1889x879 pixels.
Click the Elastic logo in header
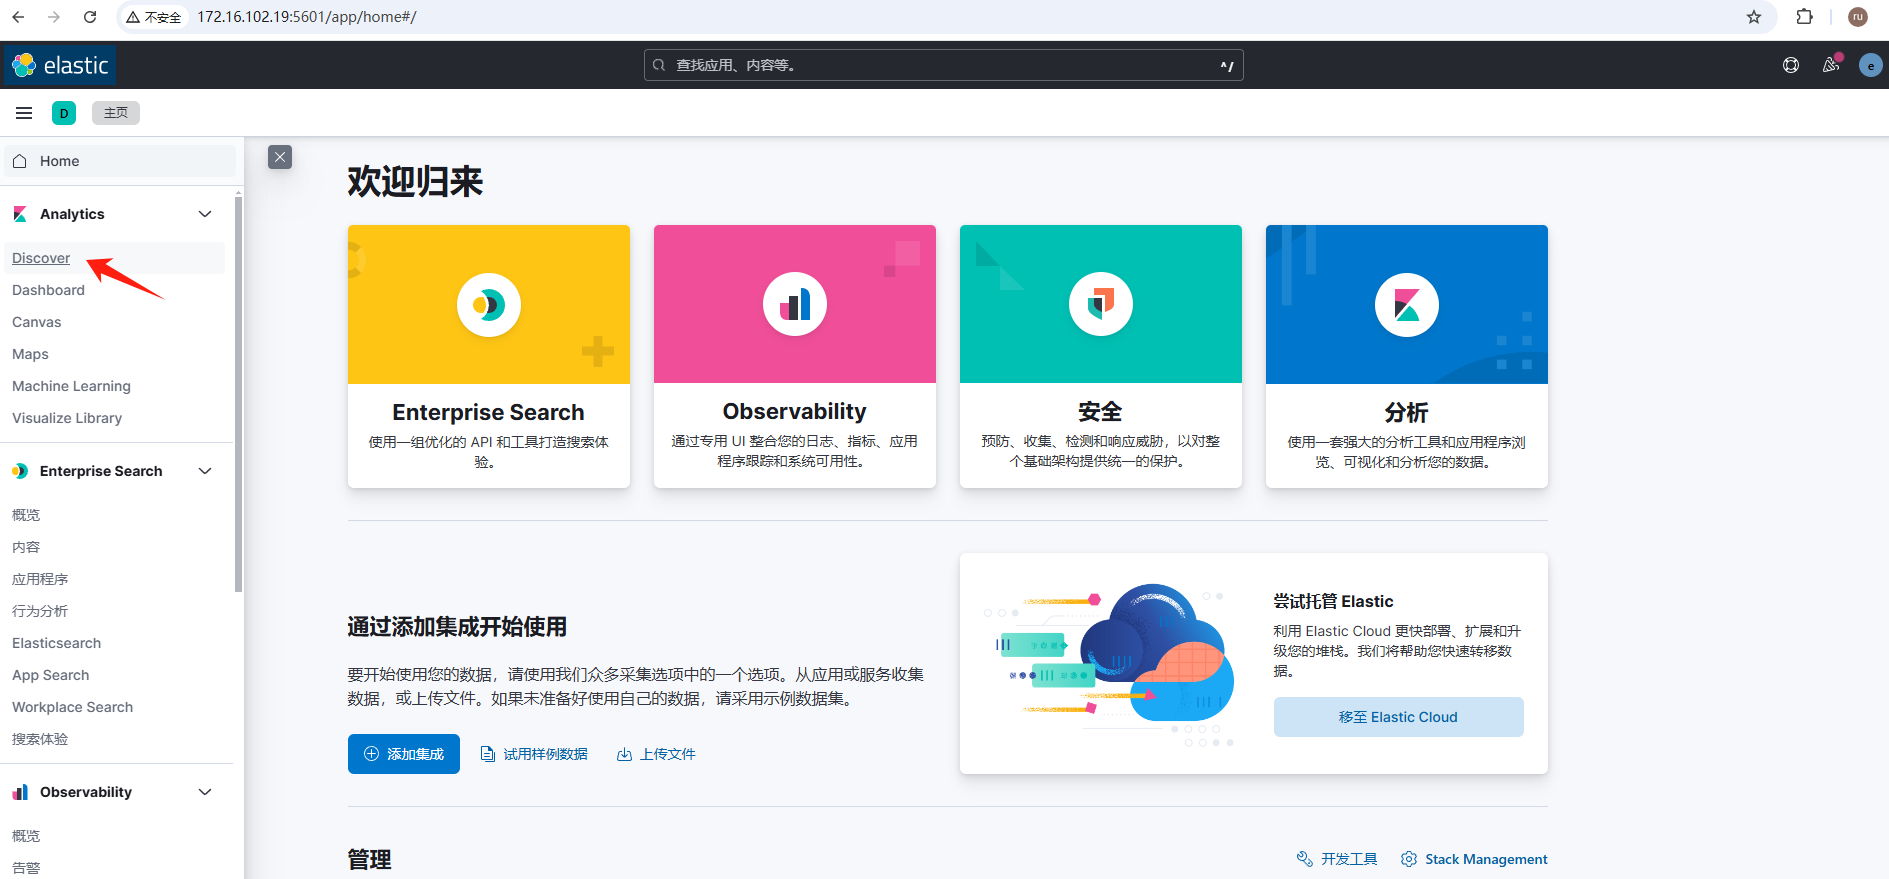60,65
